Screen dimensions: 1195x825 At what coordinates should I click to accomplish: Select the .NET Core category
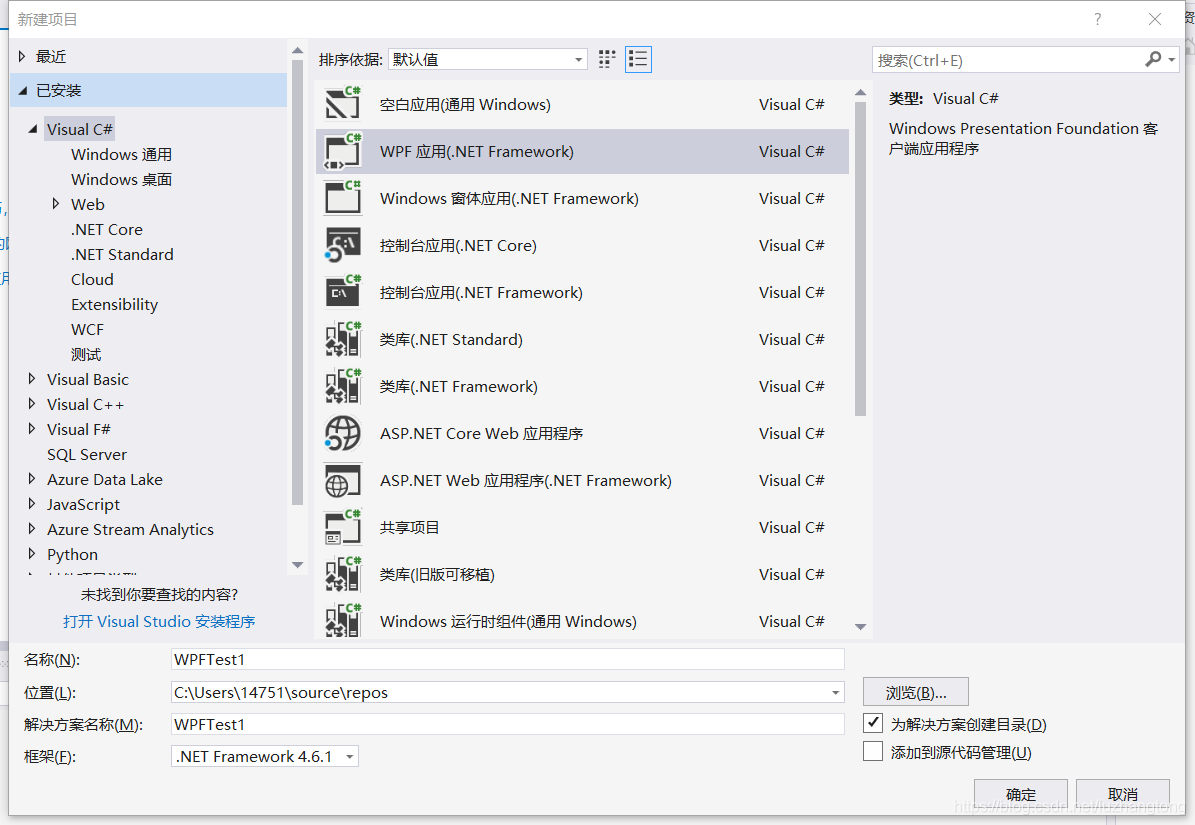click(107, 229)
